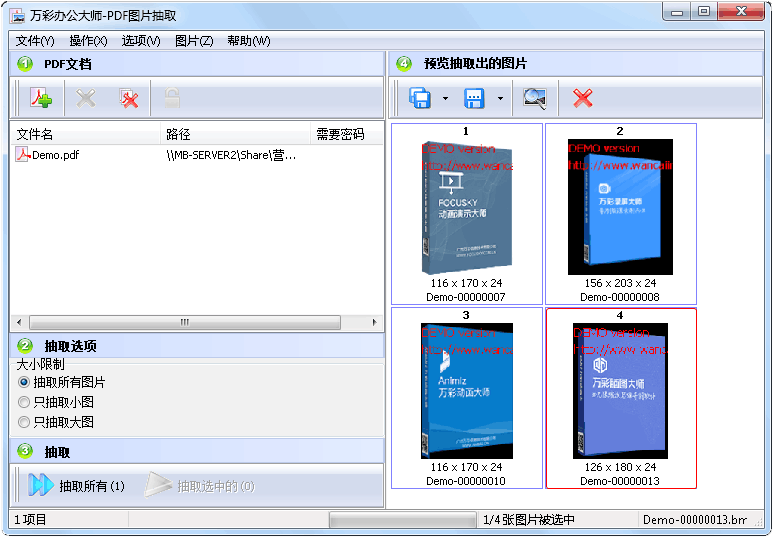The height and width of the screenshot is (537, 773).
Task: Click the save all images icon
Action: coord(420,98)
